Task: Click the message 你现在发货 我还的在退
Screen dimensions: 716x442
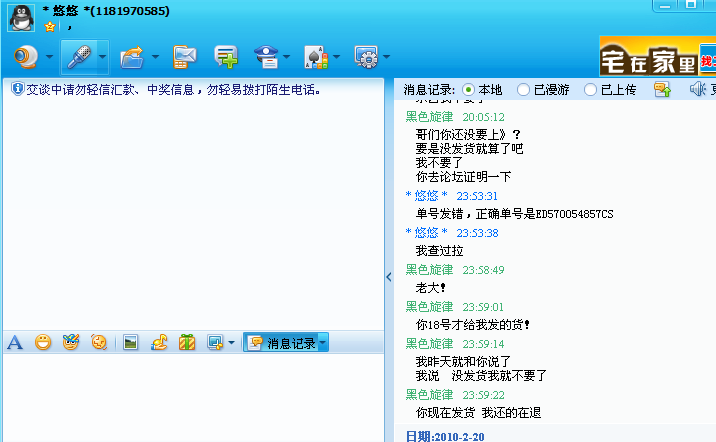Action: coord(478,413)
